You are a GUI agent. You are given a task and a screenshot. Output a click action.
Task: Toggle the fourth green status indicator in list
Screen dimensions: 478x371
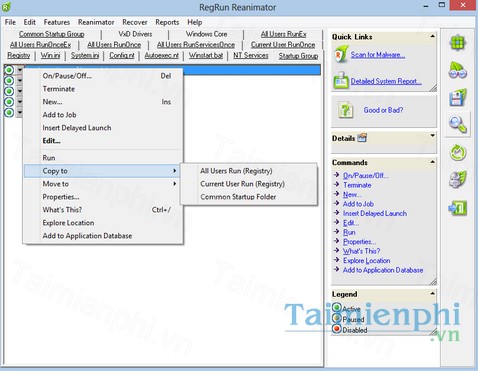pos(9,102)
